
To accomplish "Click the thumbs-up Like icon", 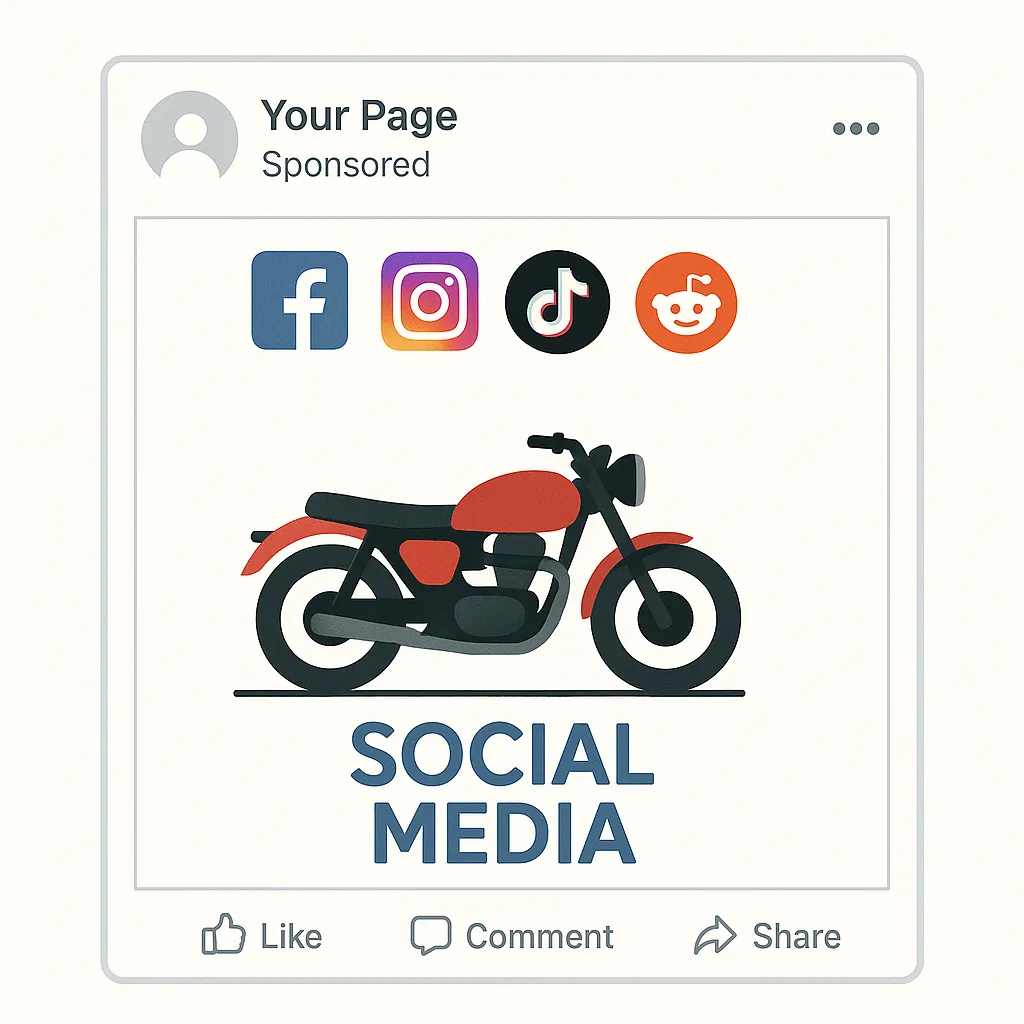I will tap(223, 934).
